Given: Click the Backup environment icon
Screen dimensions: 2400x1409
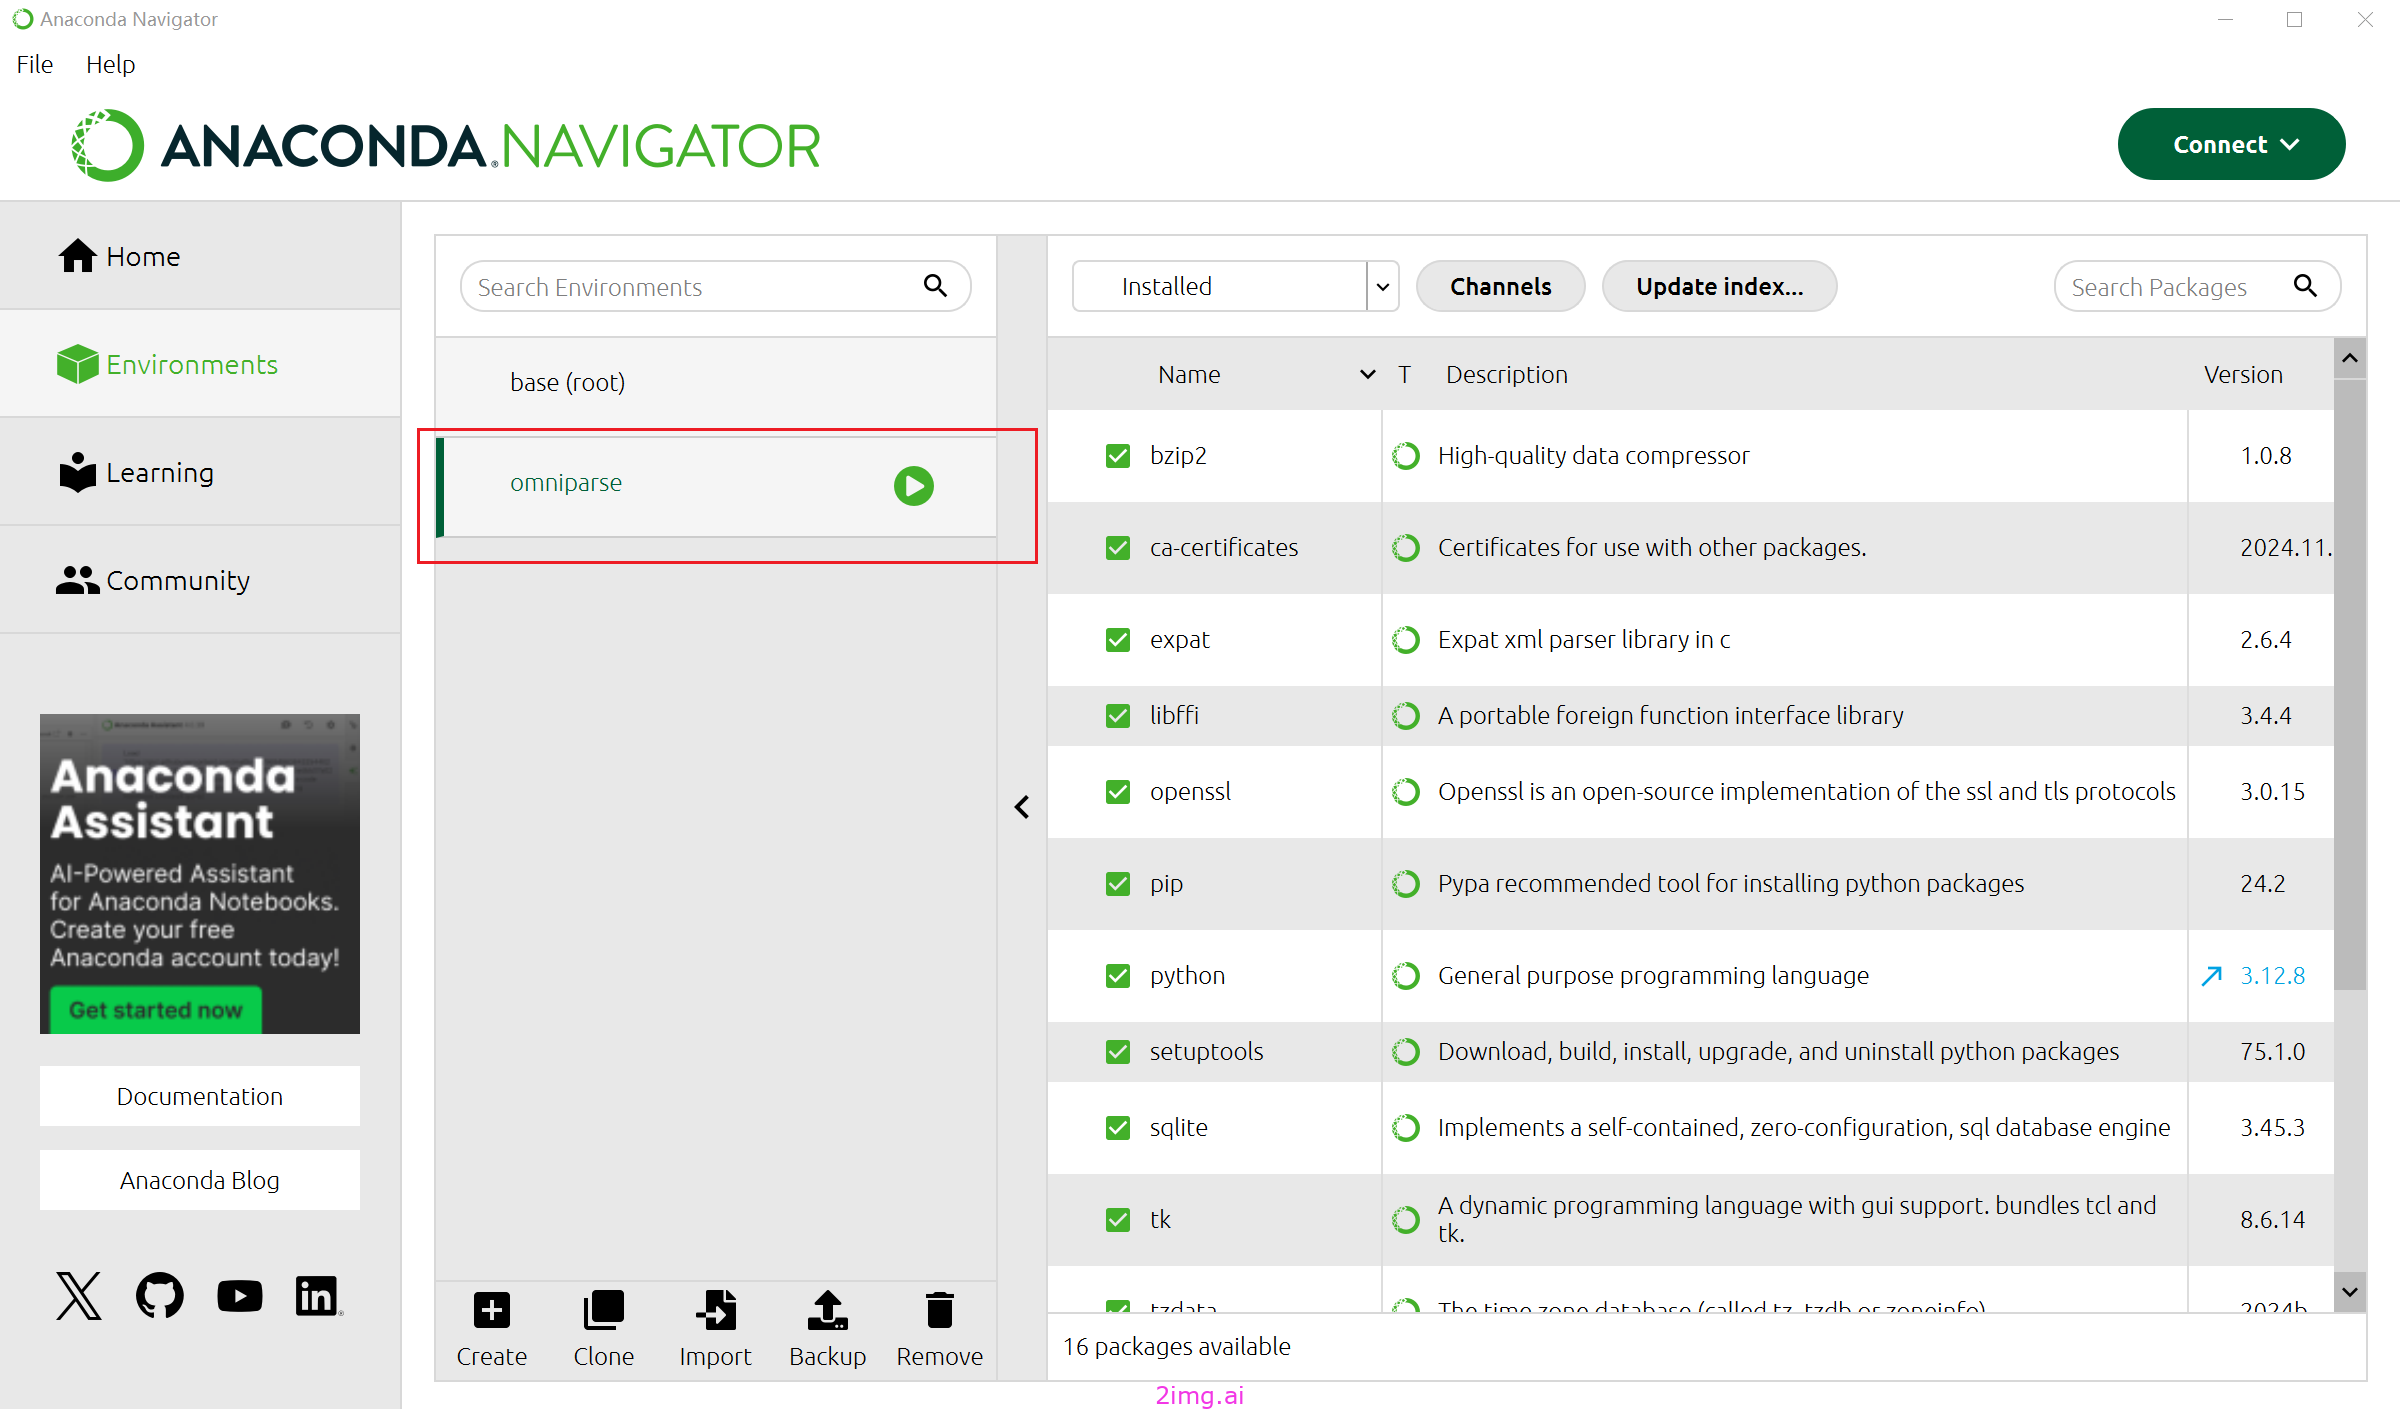Looking at the screenshot, I should click(x=828, y=1309).
